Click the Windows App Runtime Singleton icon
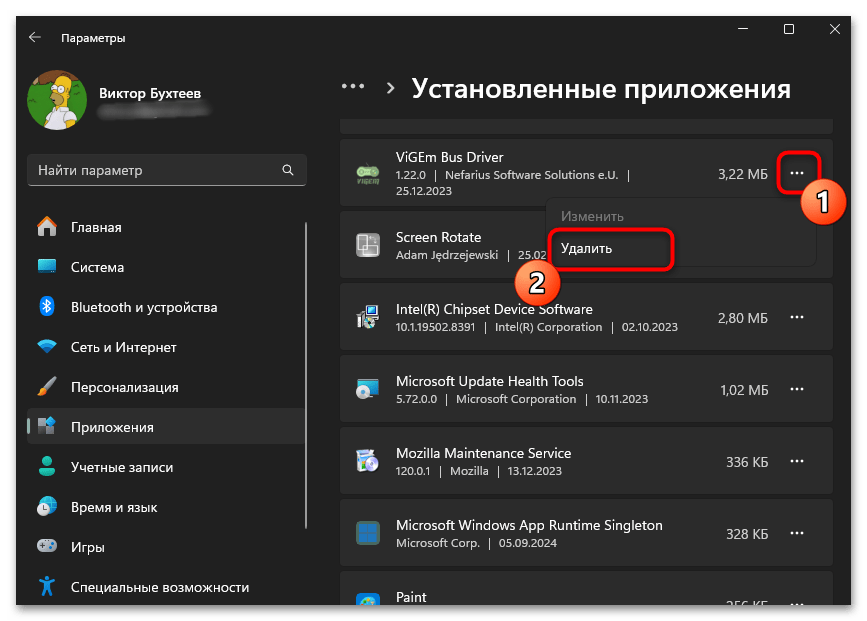 [x=368, y=533]
